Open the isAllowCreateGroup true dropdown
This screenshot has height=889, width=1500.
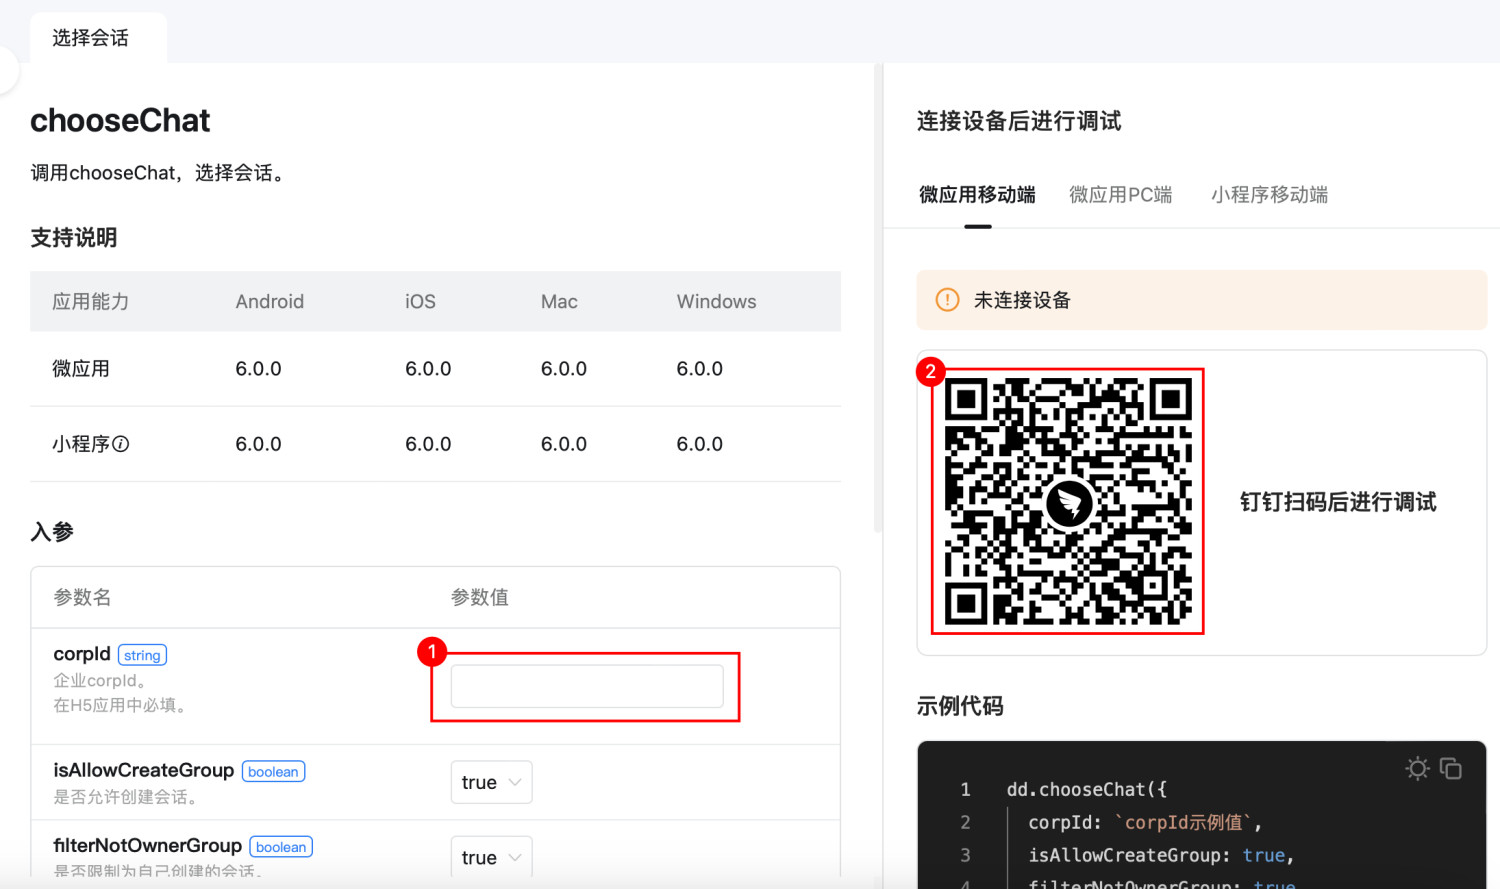click(491, 782)
